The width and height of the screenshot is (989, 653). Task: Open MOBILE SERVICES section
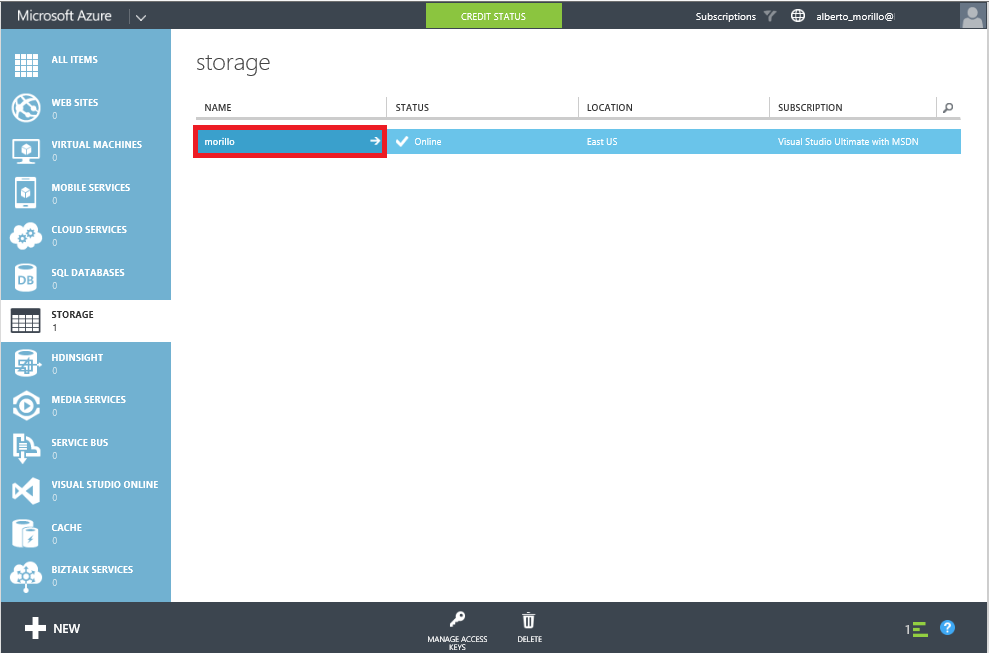pyautogui.click(x=91, y=187)
